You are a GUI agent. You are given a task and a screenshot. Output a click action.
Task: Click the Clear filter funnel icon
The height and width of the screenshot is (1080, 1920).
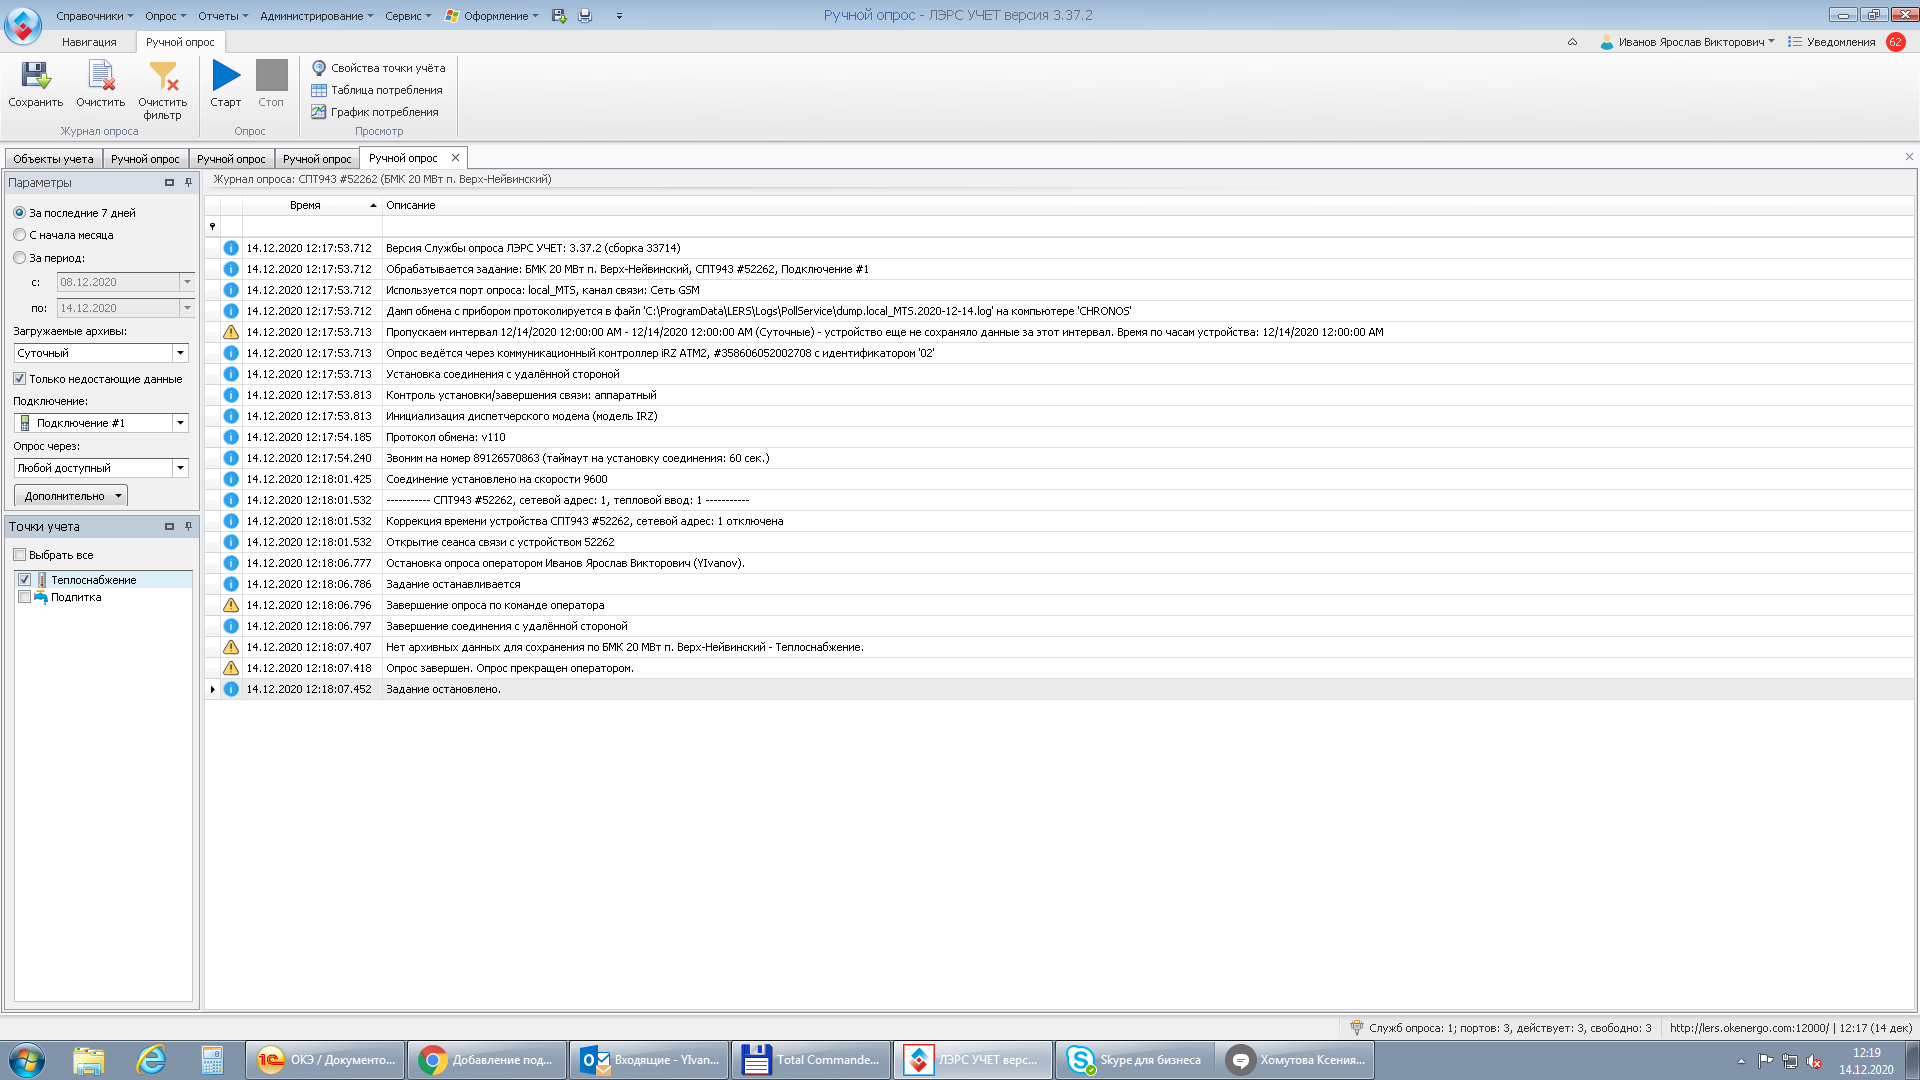click(163, 77)
